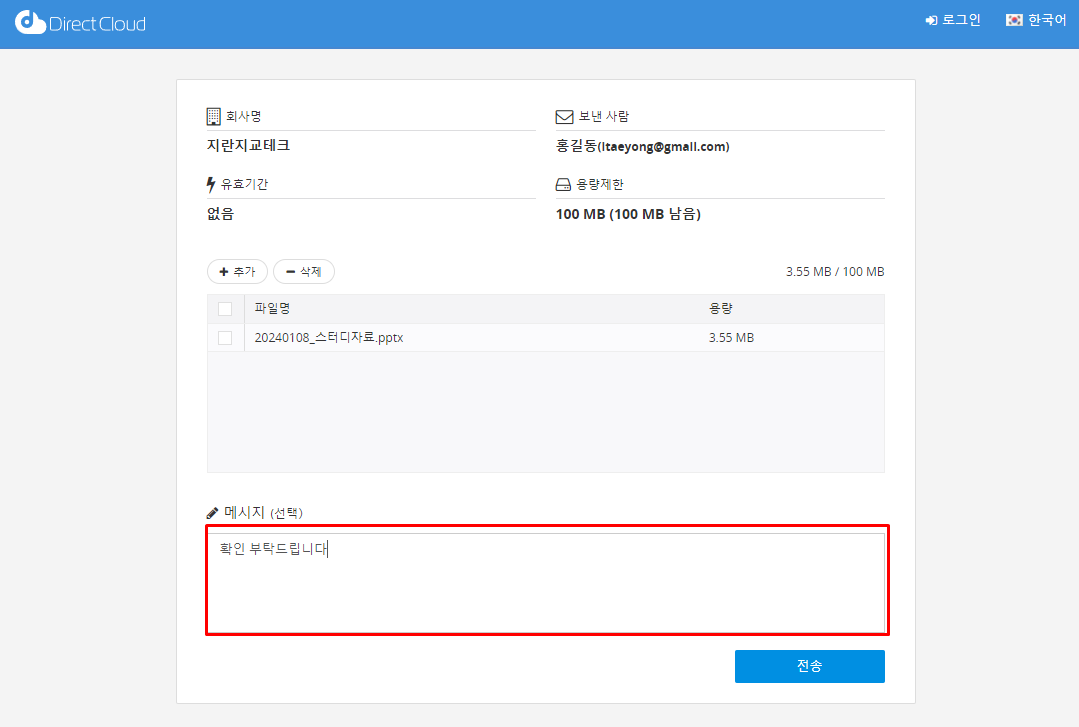This screenshot has height=727, width=1079.
Task: Click the DirectCloud logo icon
Action: (31, 22)
